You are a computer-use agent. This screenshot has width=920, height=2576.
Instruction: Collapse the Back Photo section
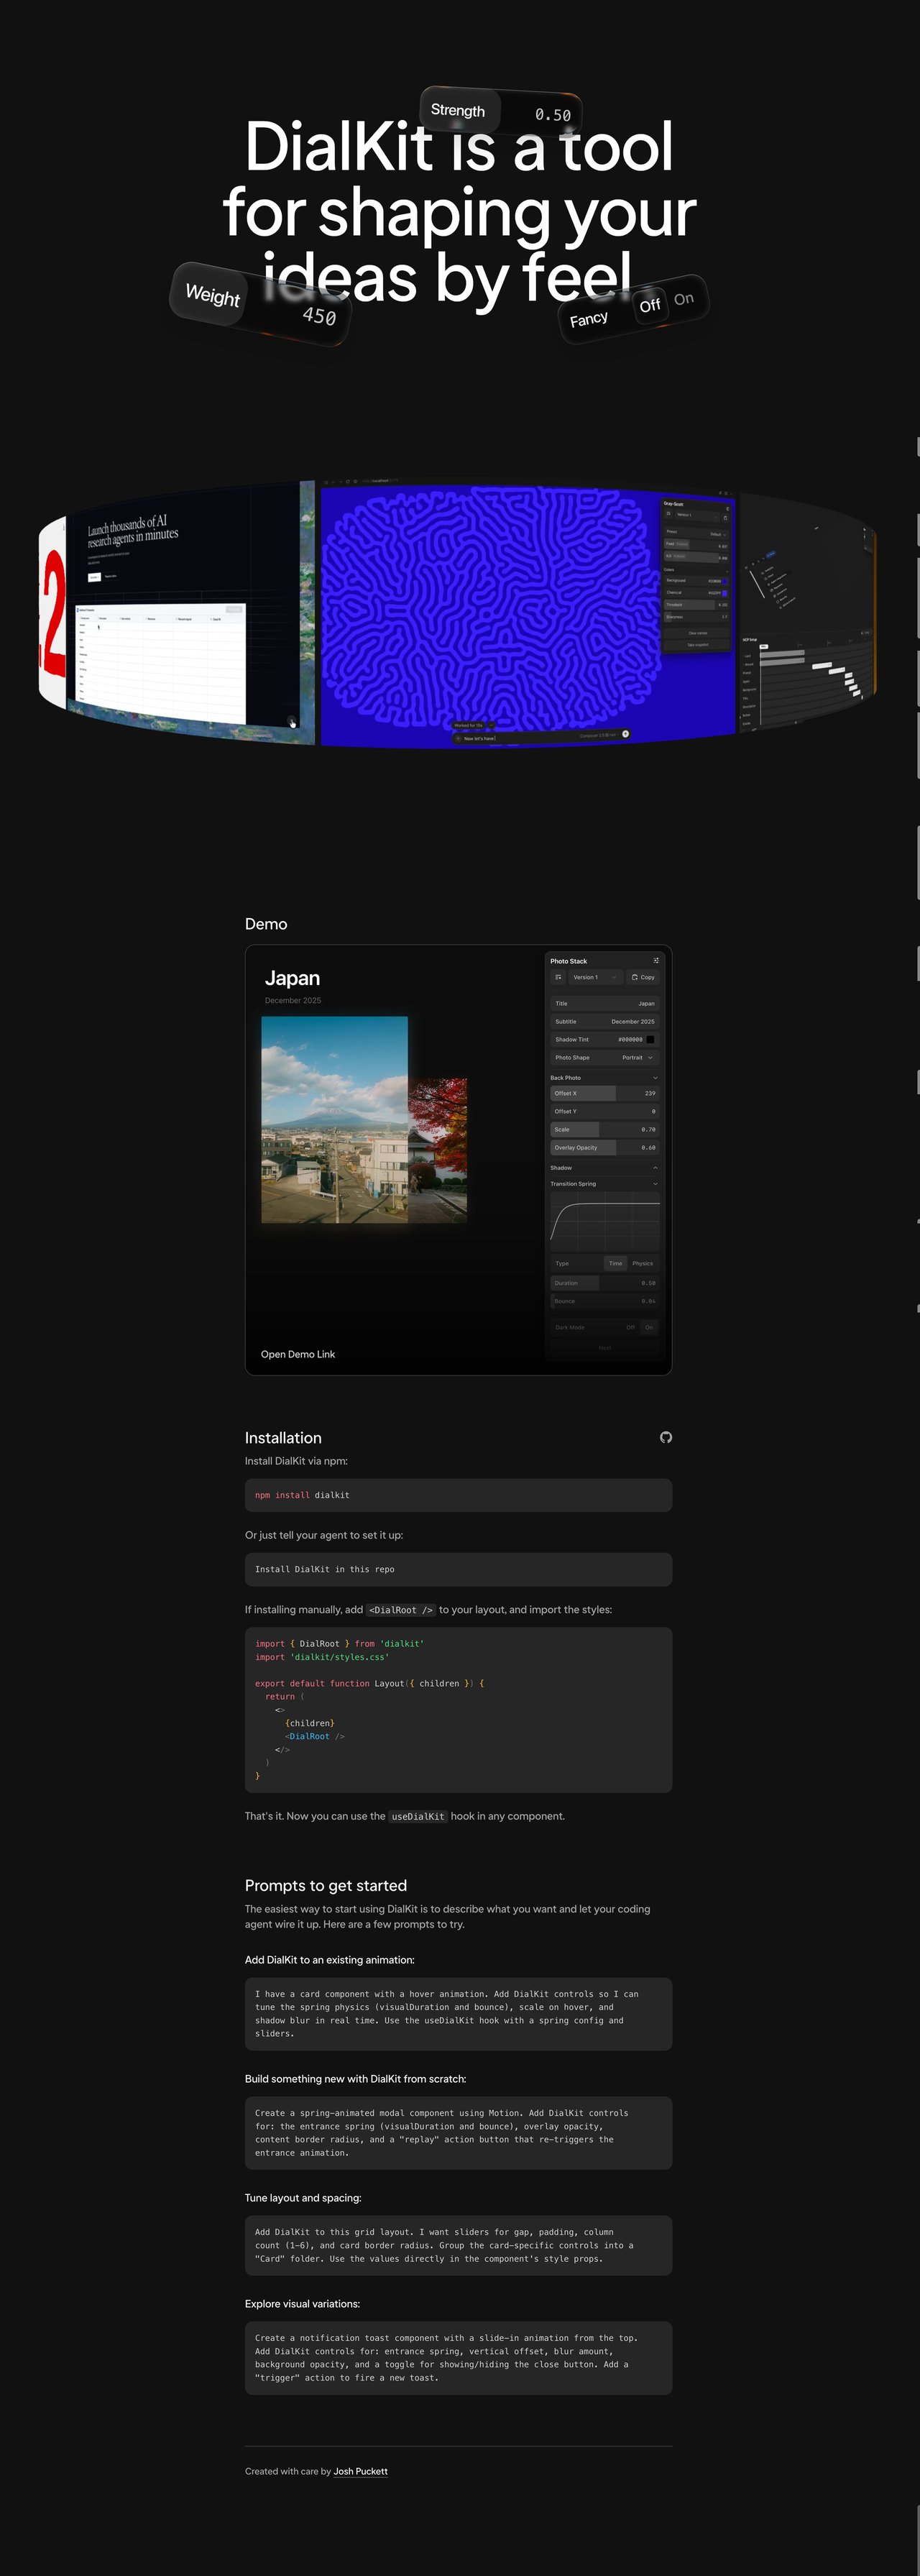[x=604, y=1078]
